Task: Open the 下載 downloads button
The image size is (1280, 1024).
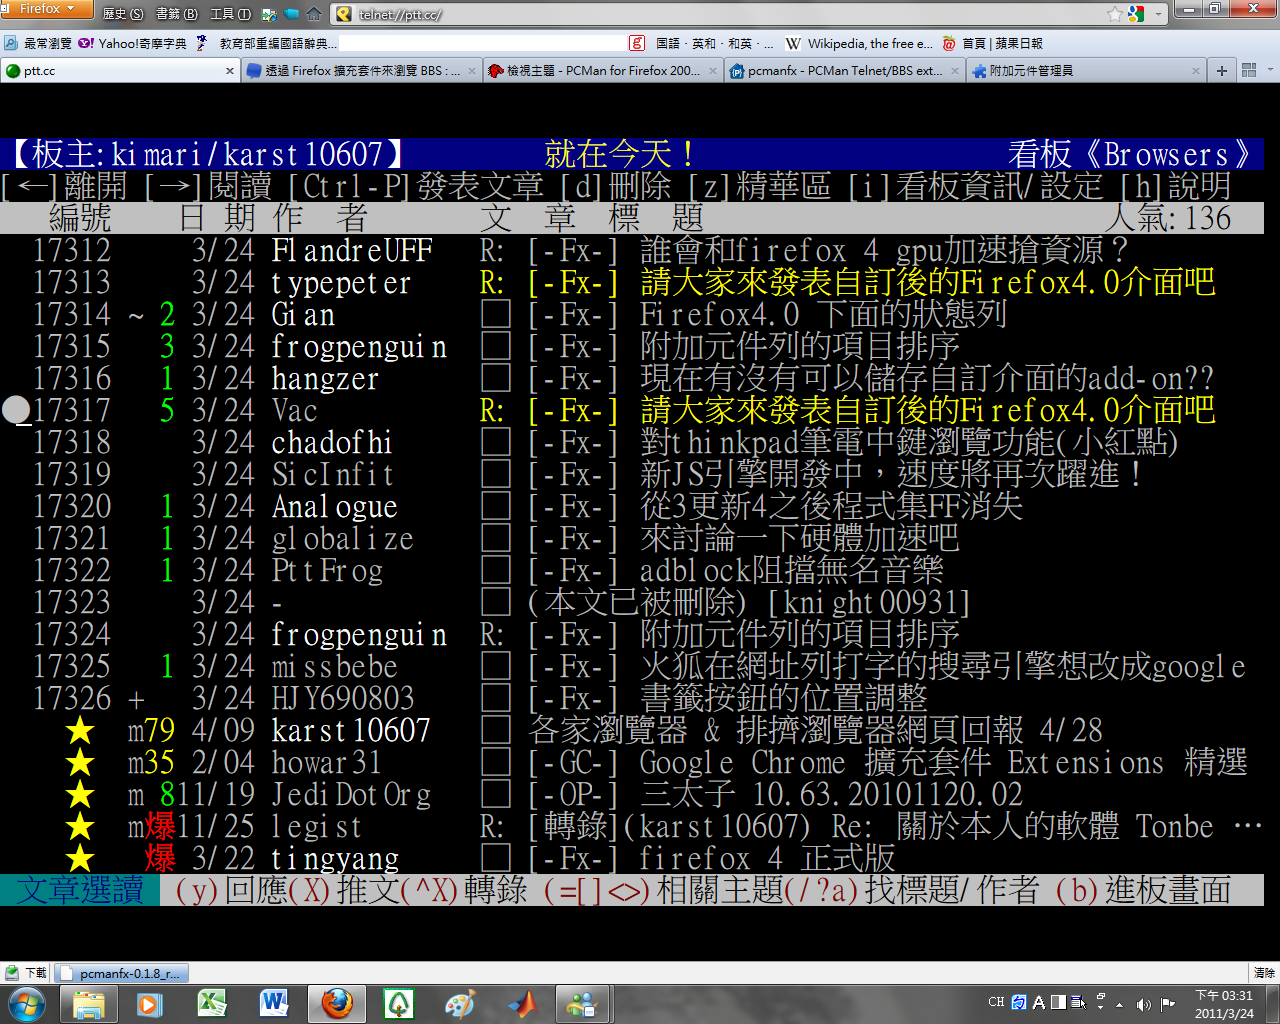Action: point(26,973)
